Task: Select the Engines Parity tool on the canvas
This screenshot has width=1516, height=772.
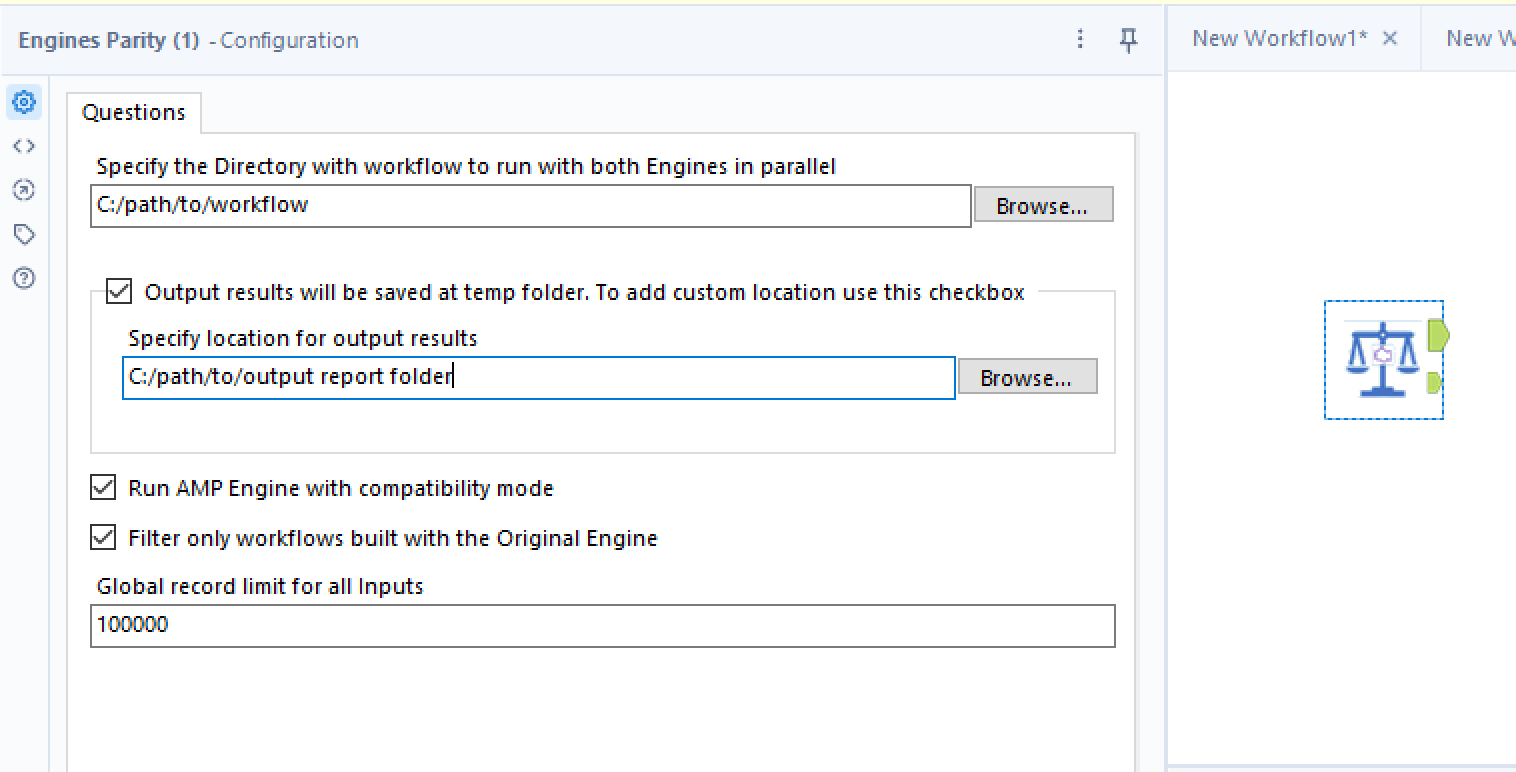Action: pyautogui.click(x=1384, y=359)
